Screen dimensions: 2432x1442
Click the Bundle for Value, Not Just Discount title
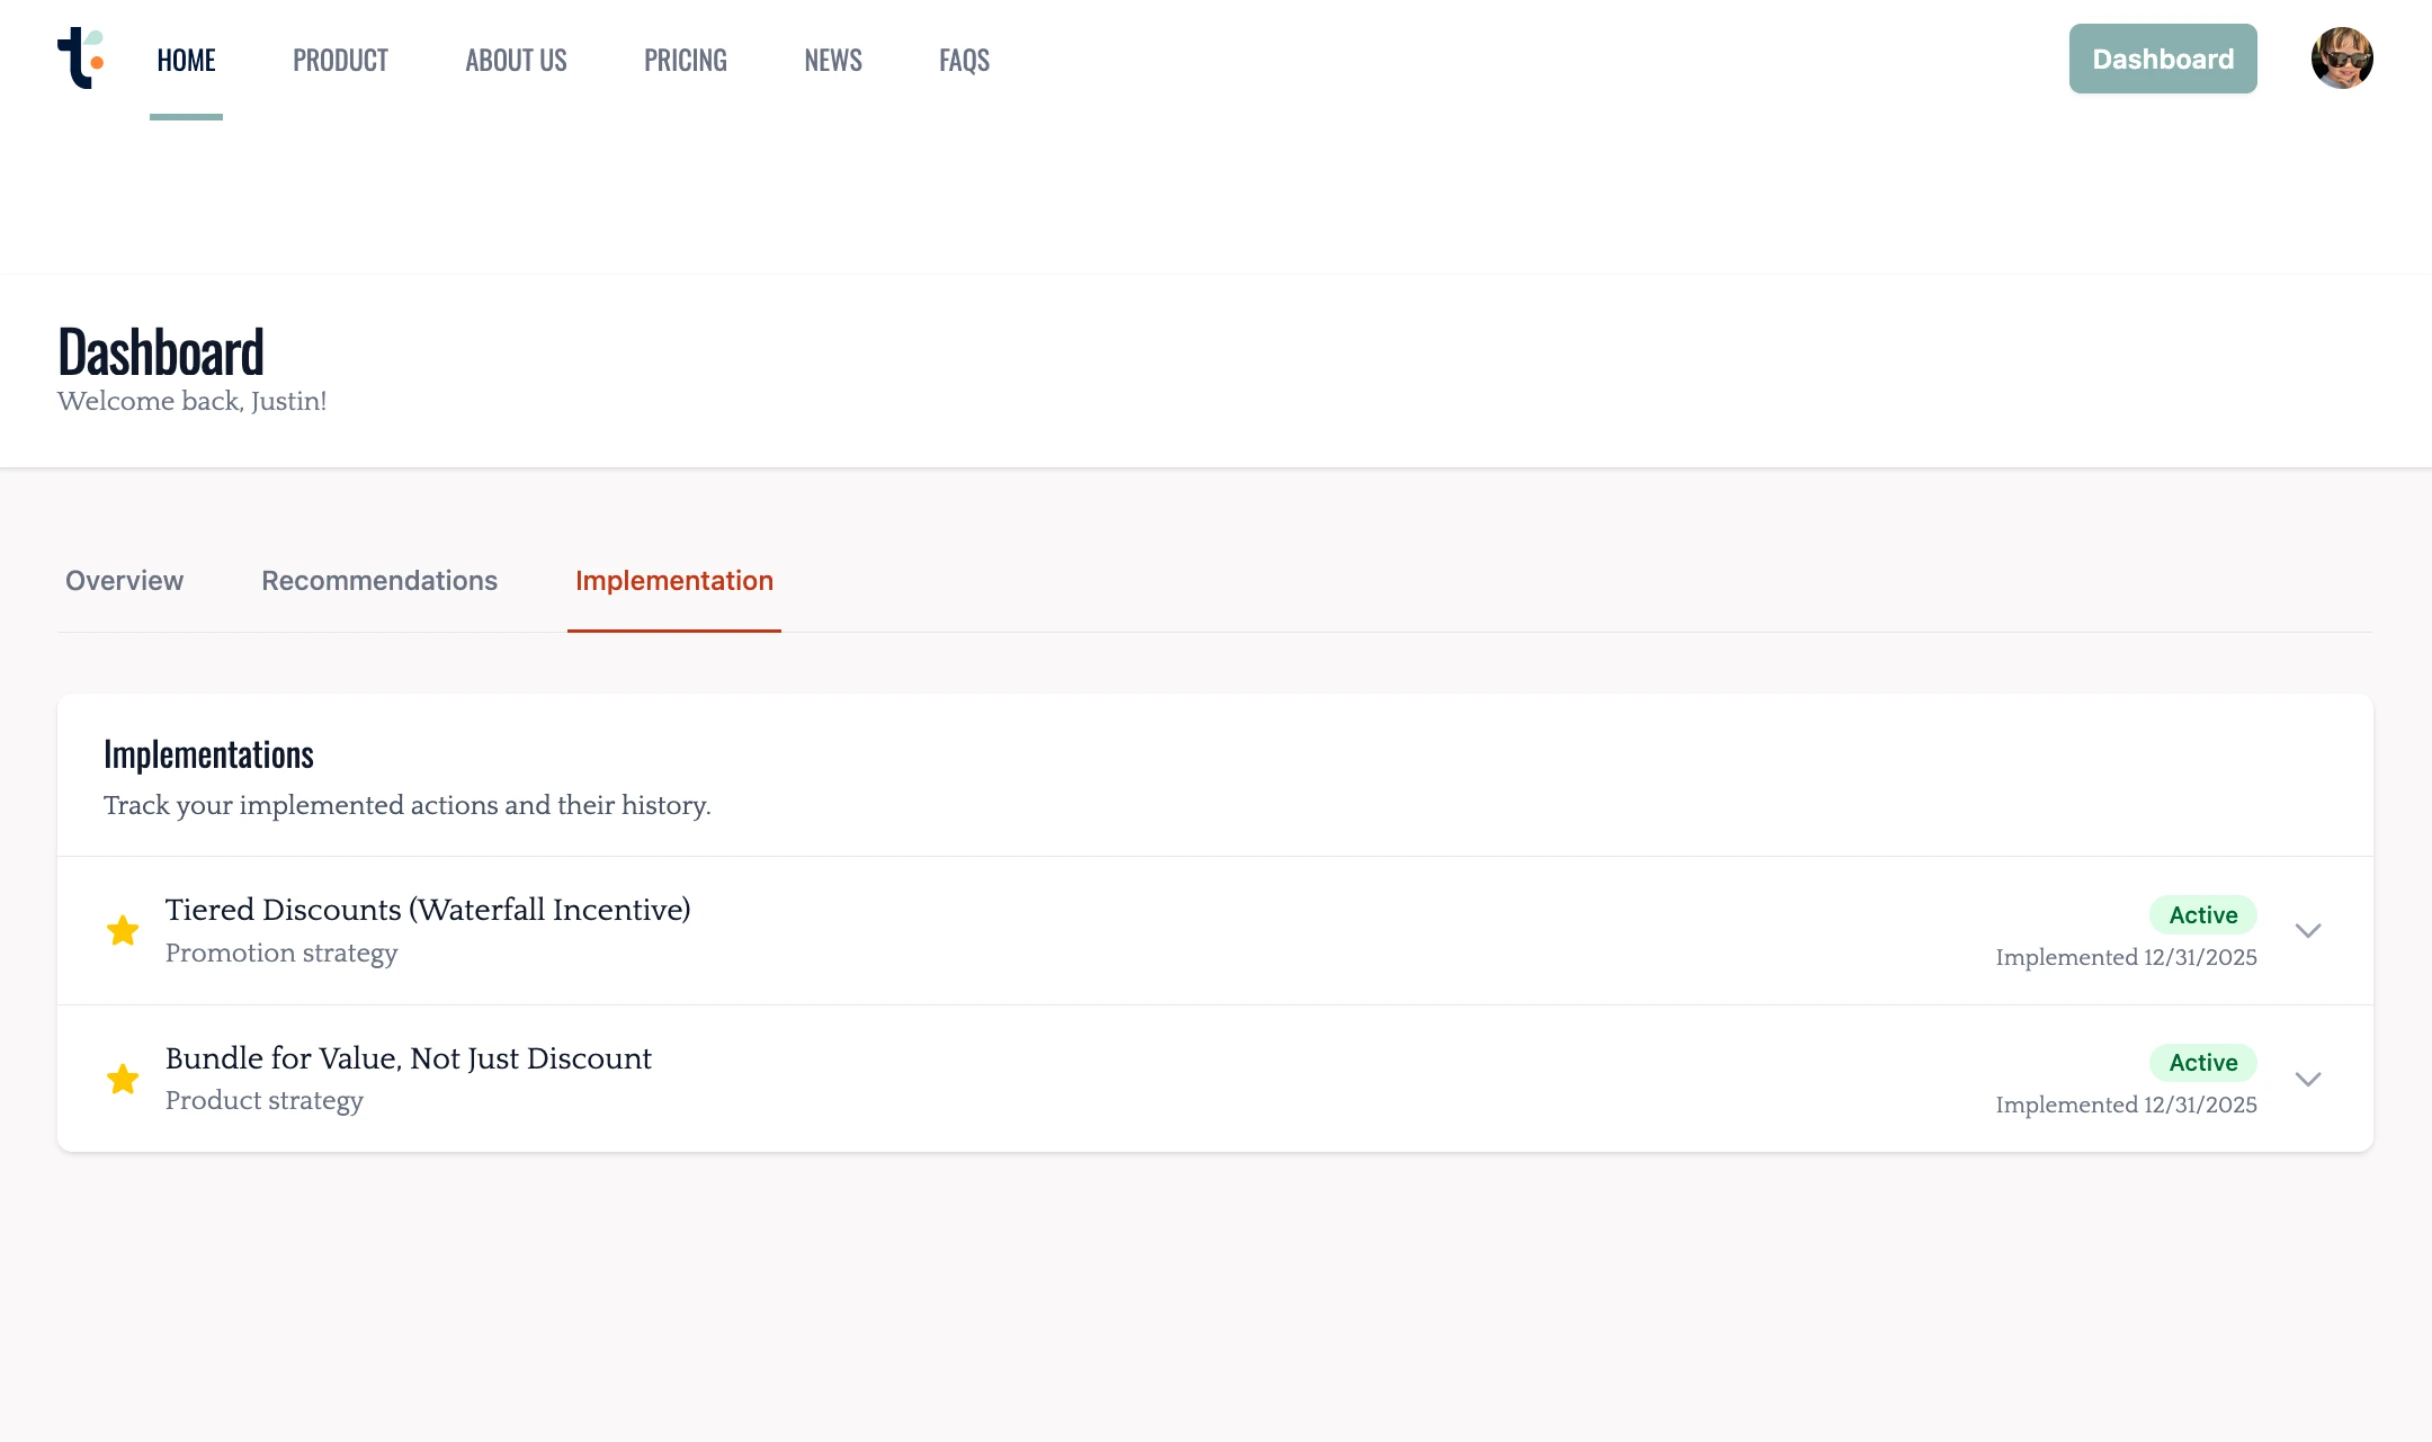407,1058
